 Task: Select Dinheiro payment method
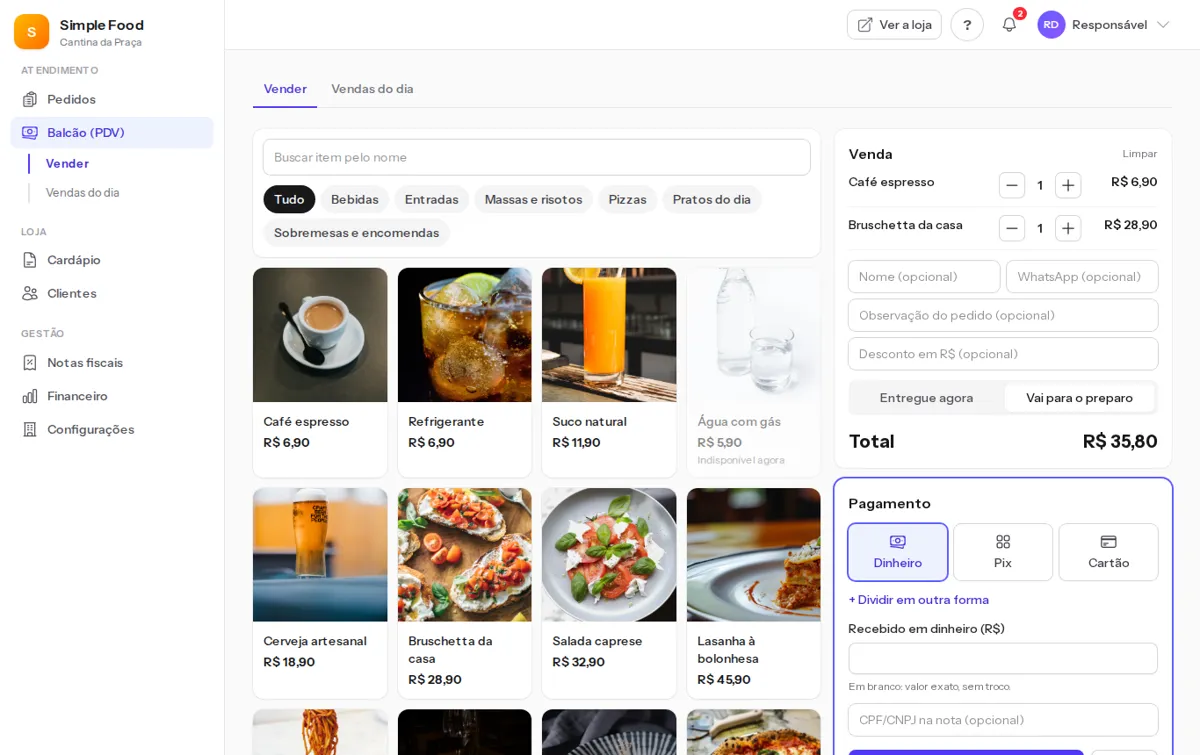(x=898, y=552)
